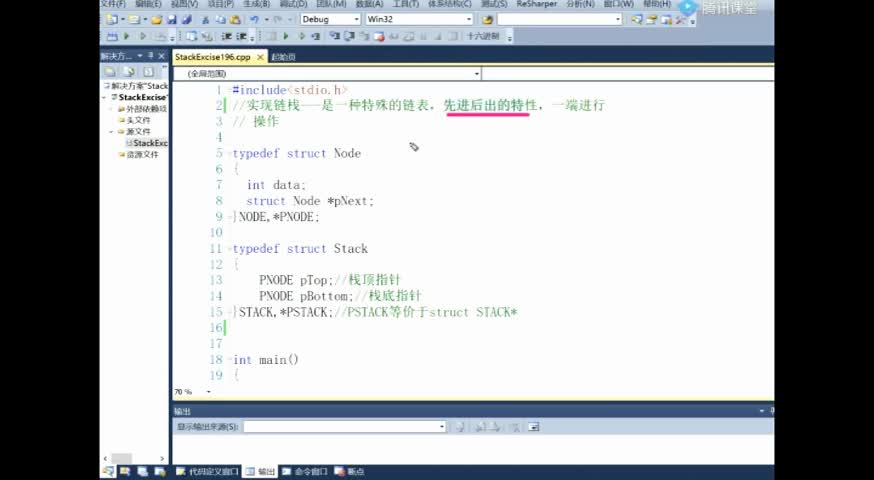
Task: Click the breakpoints window icon with red dot in debug toolbar
Action: point(379,36)
